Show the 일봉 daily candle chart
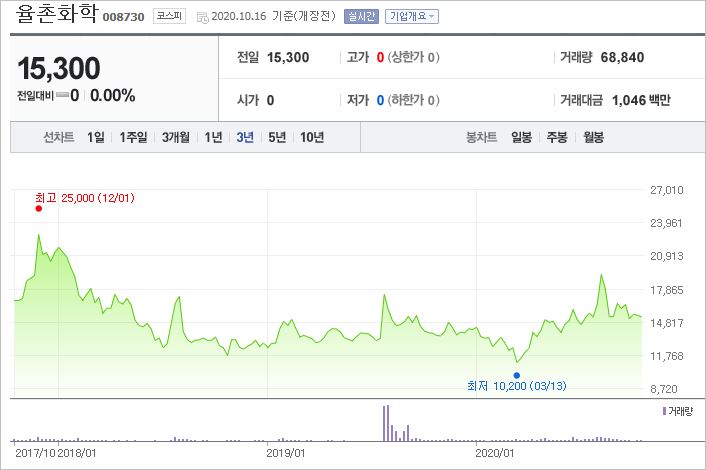This screenshot has width=706, height=470. tap(521, 137)
